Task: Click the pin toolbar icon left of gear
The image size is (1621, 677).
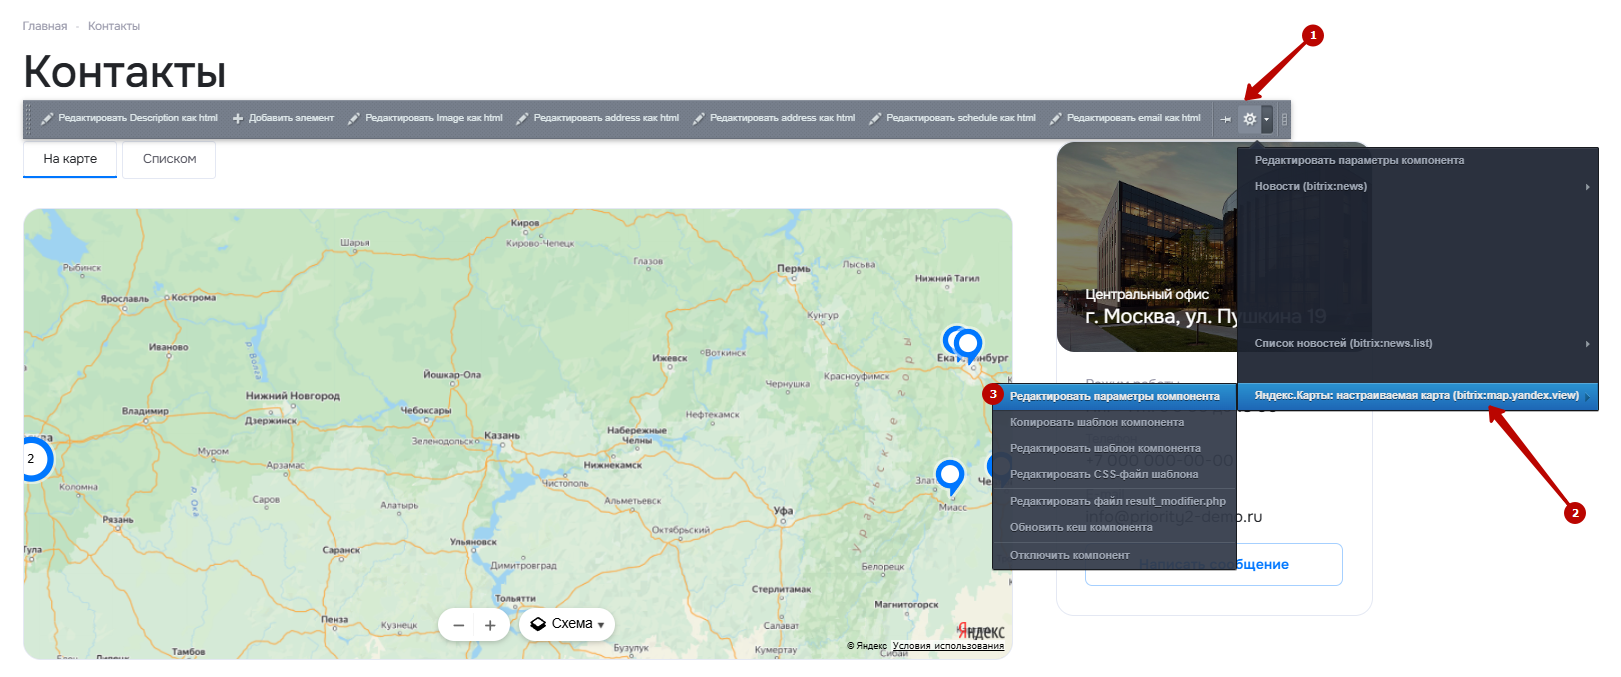Action: [x=1225, y=119]
